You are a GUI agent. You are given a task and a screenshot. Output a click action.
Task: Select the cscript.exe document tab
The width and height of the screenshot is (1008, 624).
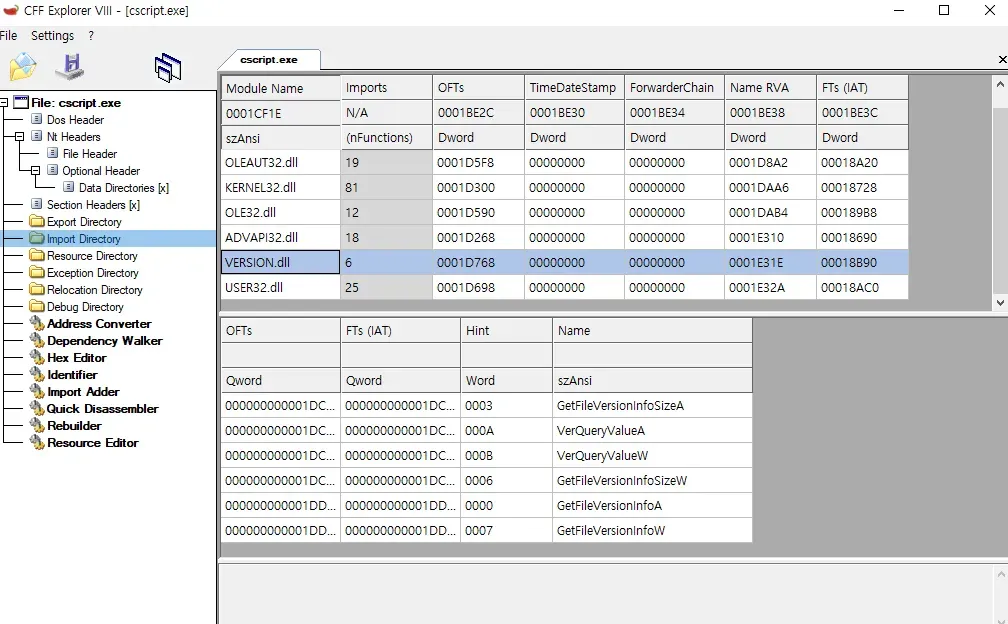pos(269,60)
